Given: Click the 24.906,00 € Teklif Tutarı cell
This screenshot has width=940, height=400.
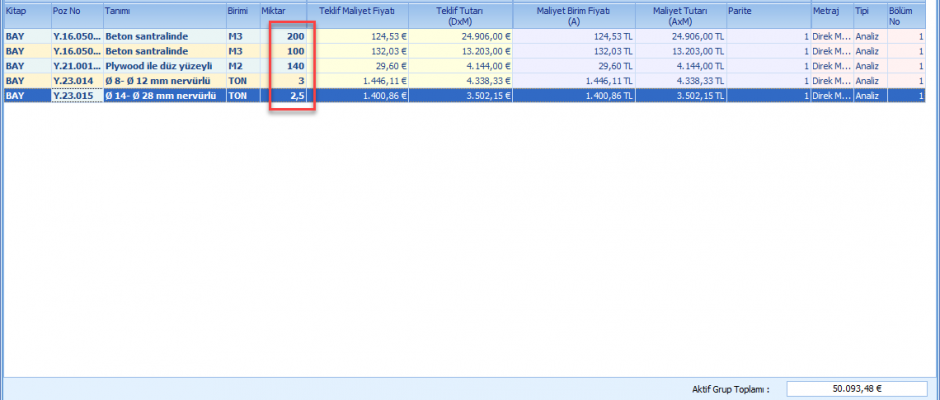Looking at the screenshot, I should 460,36.
